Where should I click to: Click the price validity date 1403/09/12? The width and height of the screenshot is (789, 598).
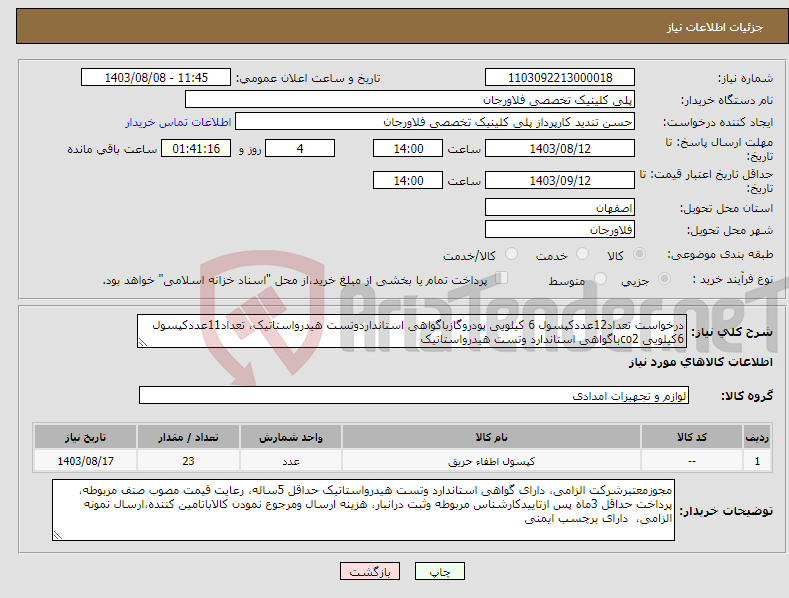[x=560, y=180]
